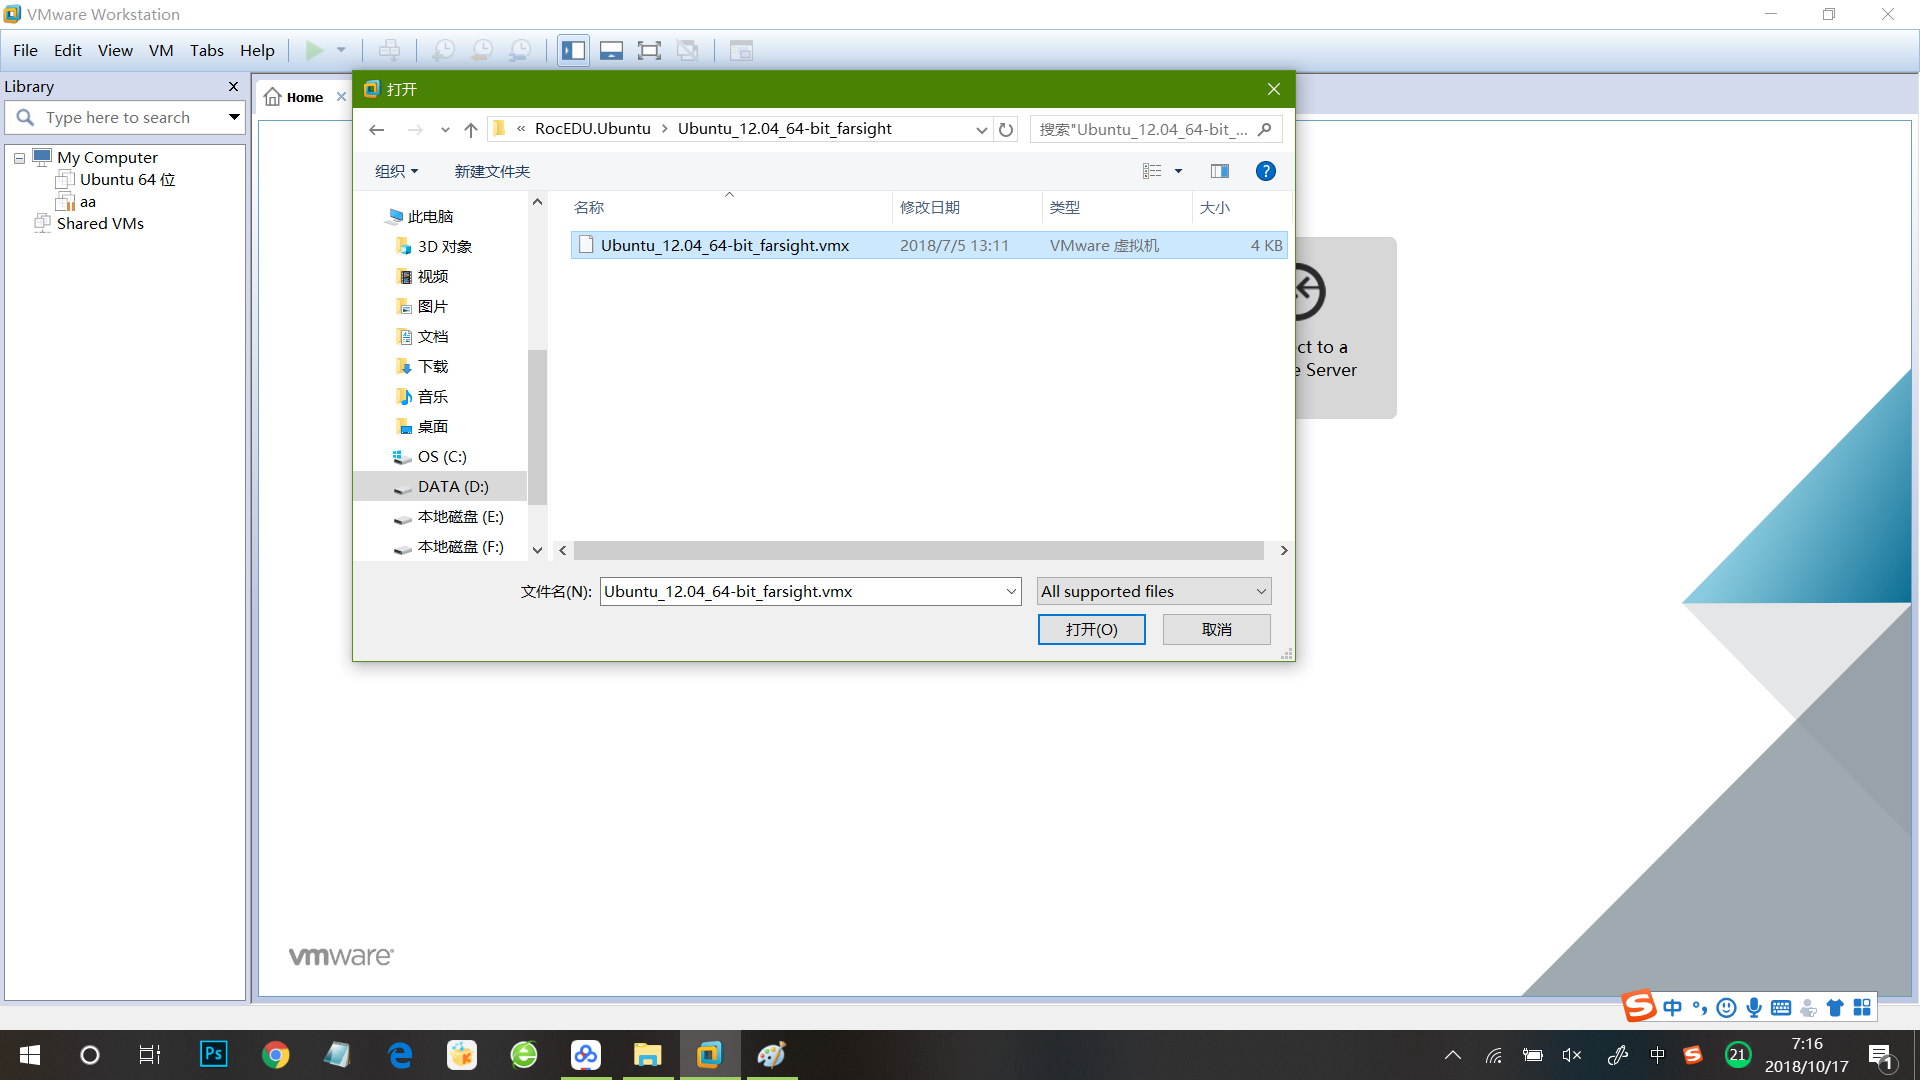Open the View menu

pos(115,50)
